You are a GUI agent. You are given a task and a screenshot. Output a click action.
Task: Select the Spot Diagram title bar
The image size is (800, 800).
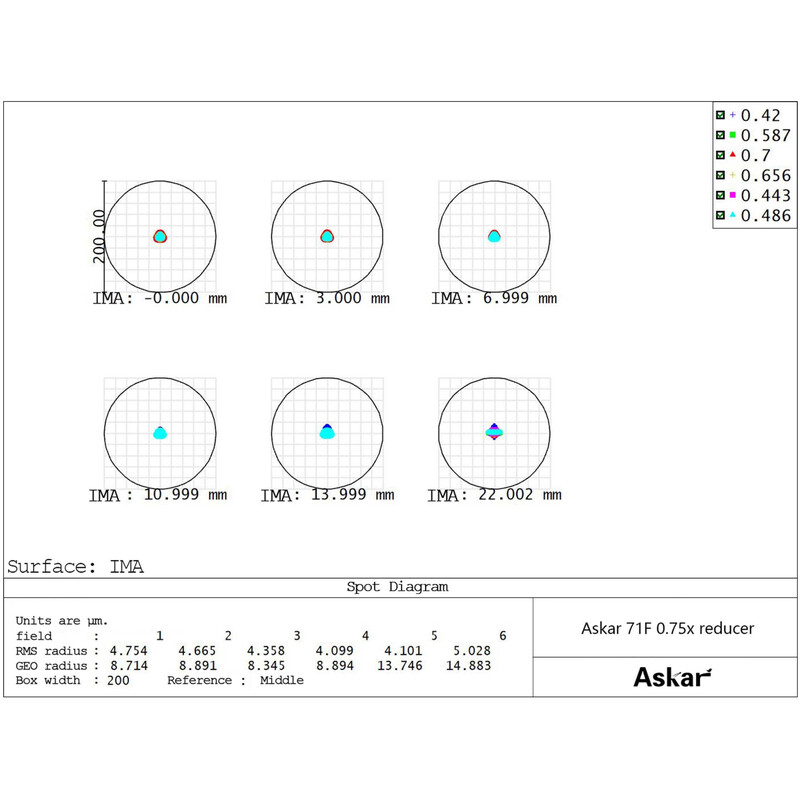pyautogui.click(x=400, y=587)
